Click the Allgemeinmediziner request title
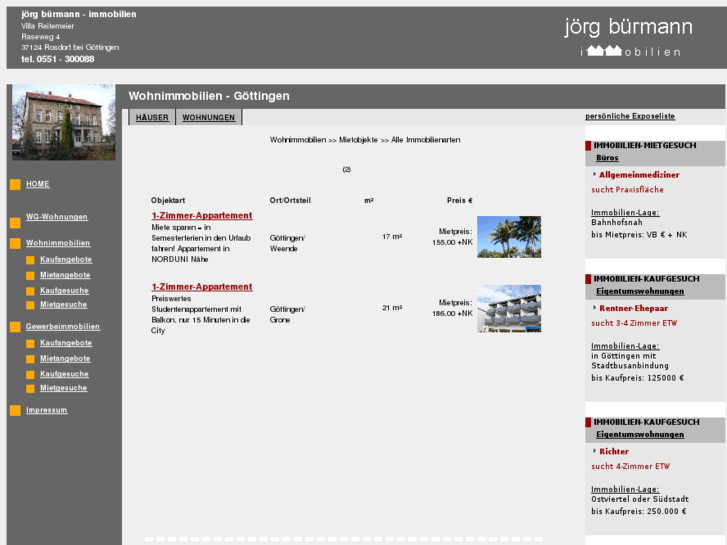The image size is (727, 545). click(639, 175)
